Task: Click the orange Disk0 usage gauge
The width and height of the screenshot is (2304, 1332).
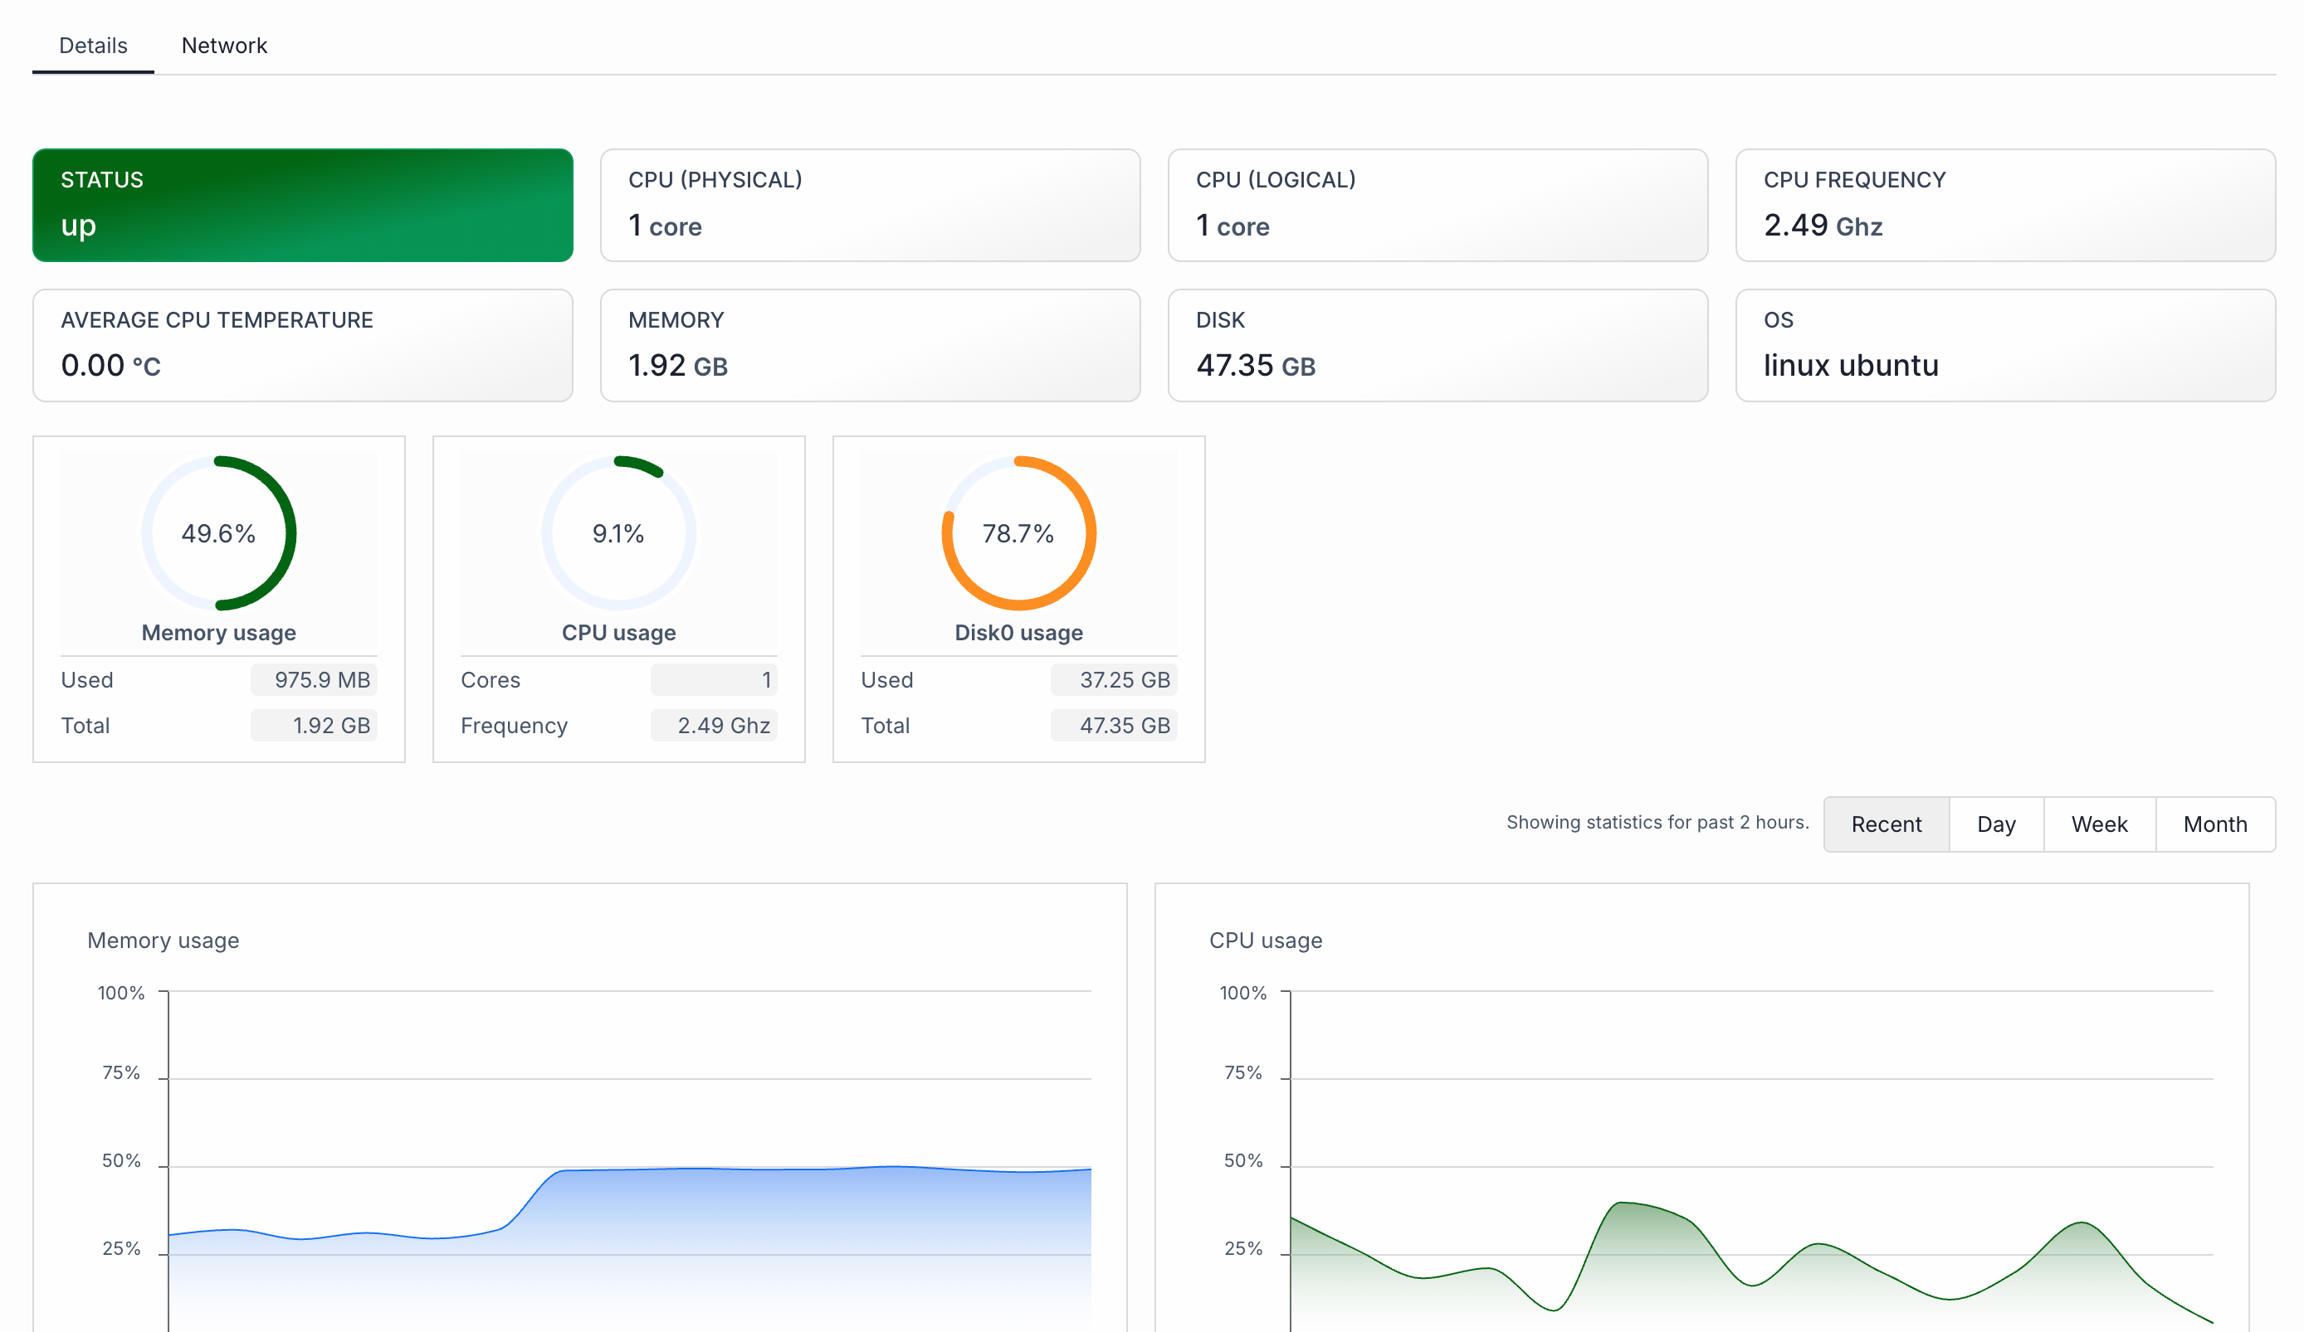Action: tap(1018, 533)
